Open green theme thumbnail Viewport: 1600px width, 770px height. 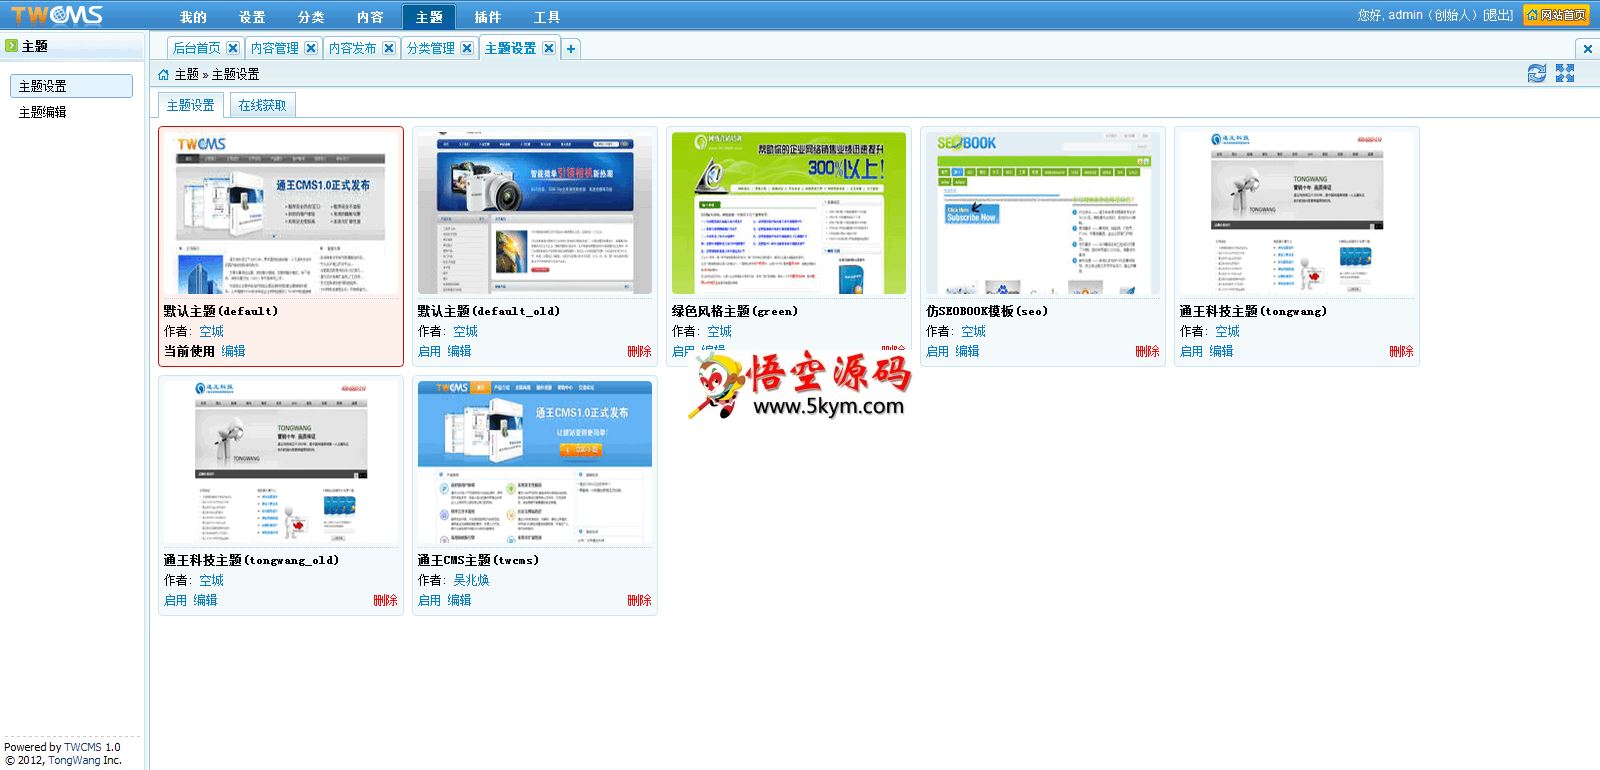[x=789, y=214]
